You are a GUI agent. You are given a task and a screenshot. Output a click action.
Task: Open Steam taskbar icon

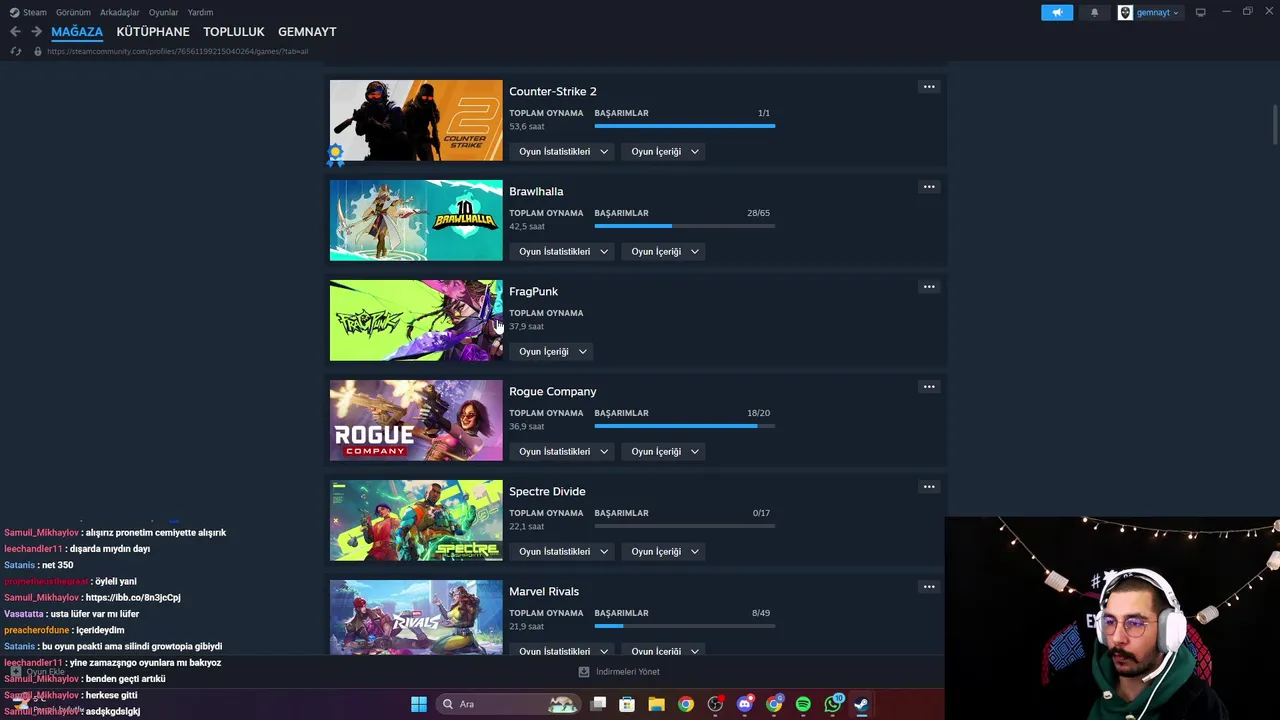861,704
